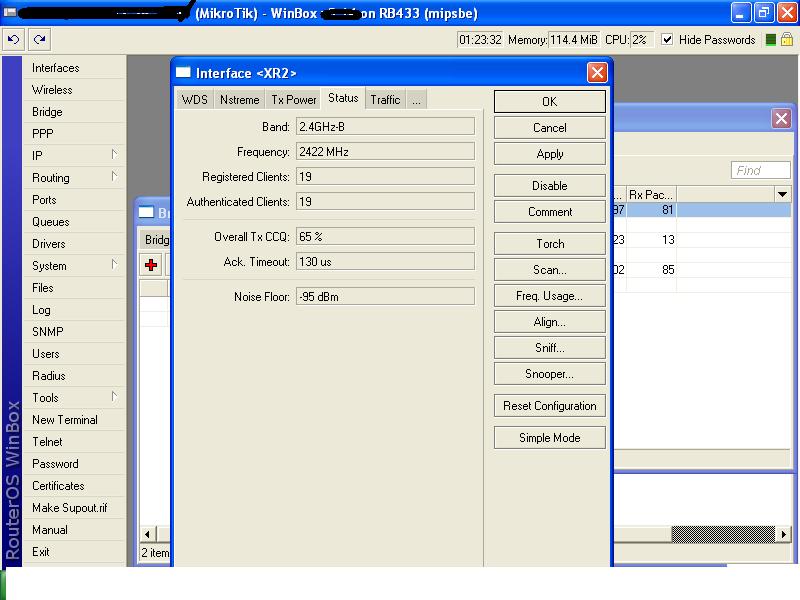Click the red plus add icon in Bridge window
Viewport: 800px width, 600px height.
click(151, 265)
